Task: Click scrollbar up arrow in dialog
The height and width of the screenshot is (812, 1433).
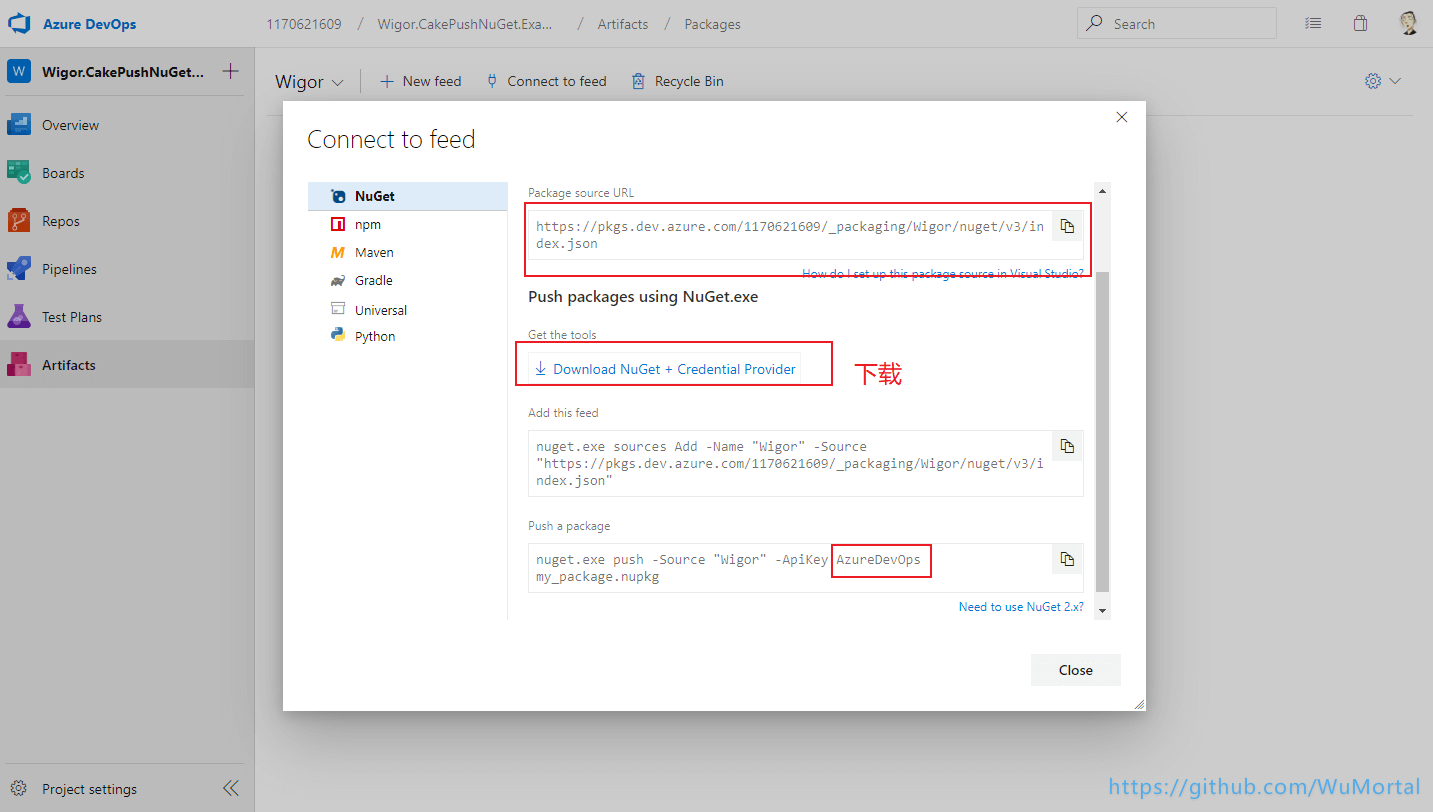Action: click(x=1103, y=190)
